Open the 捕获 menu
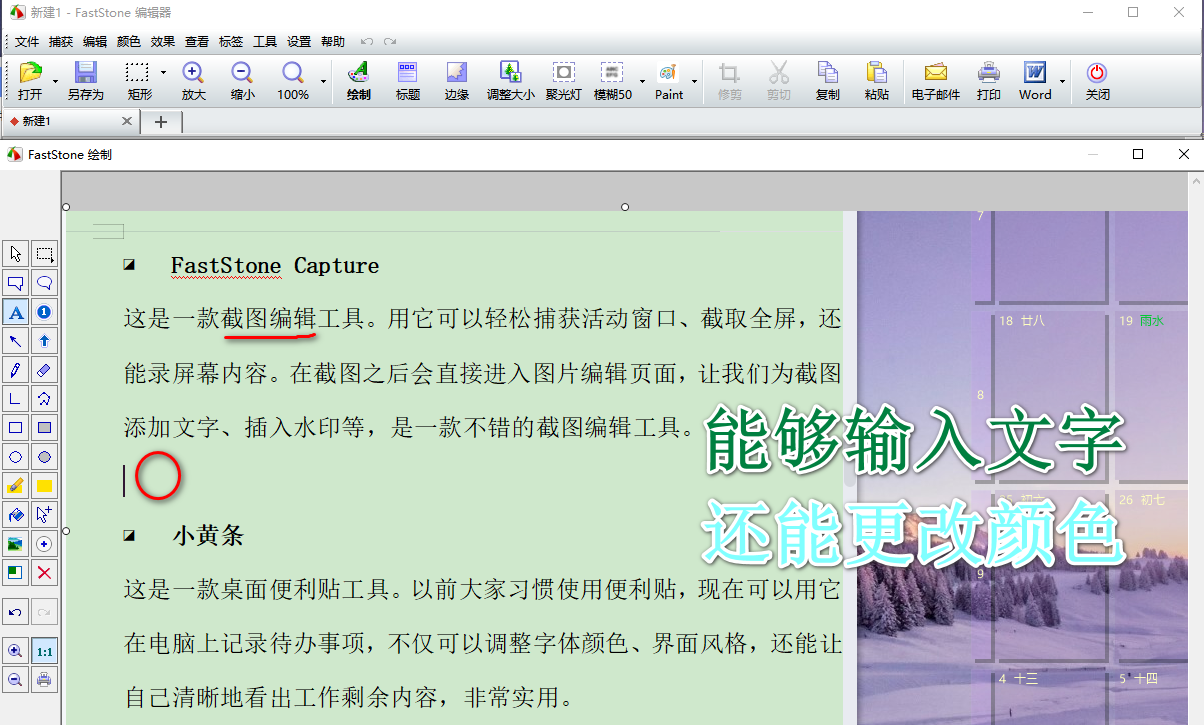Viewport: 1204px width, 725px height. (x=60, y=41)
